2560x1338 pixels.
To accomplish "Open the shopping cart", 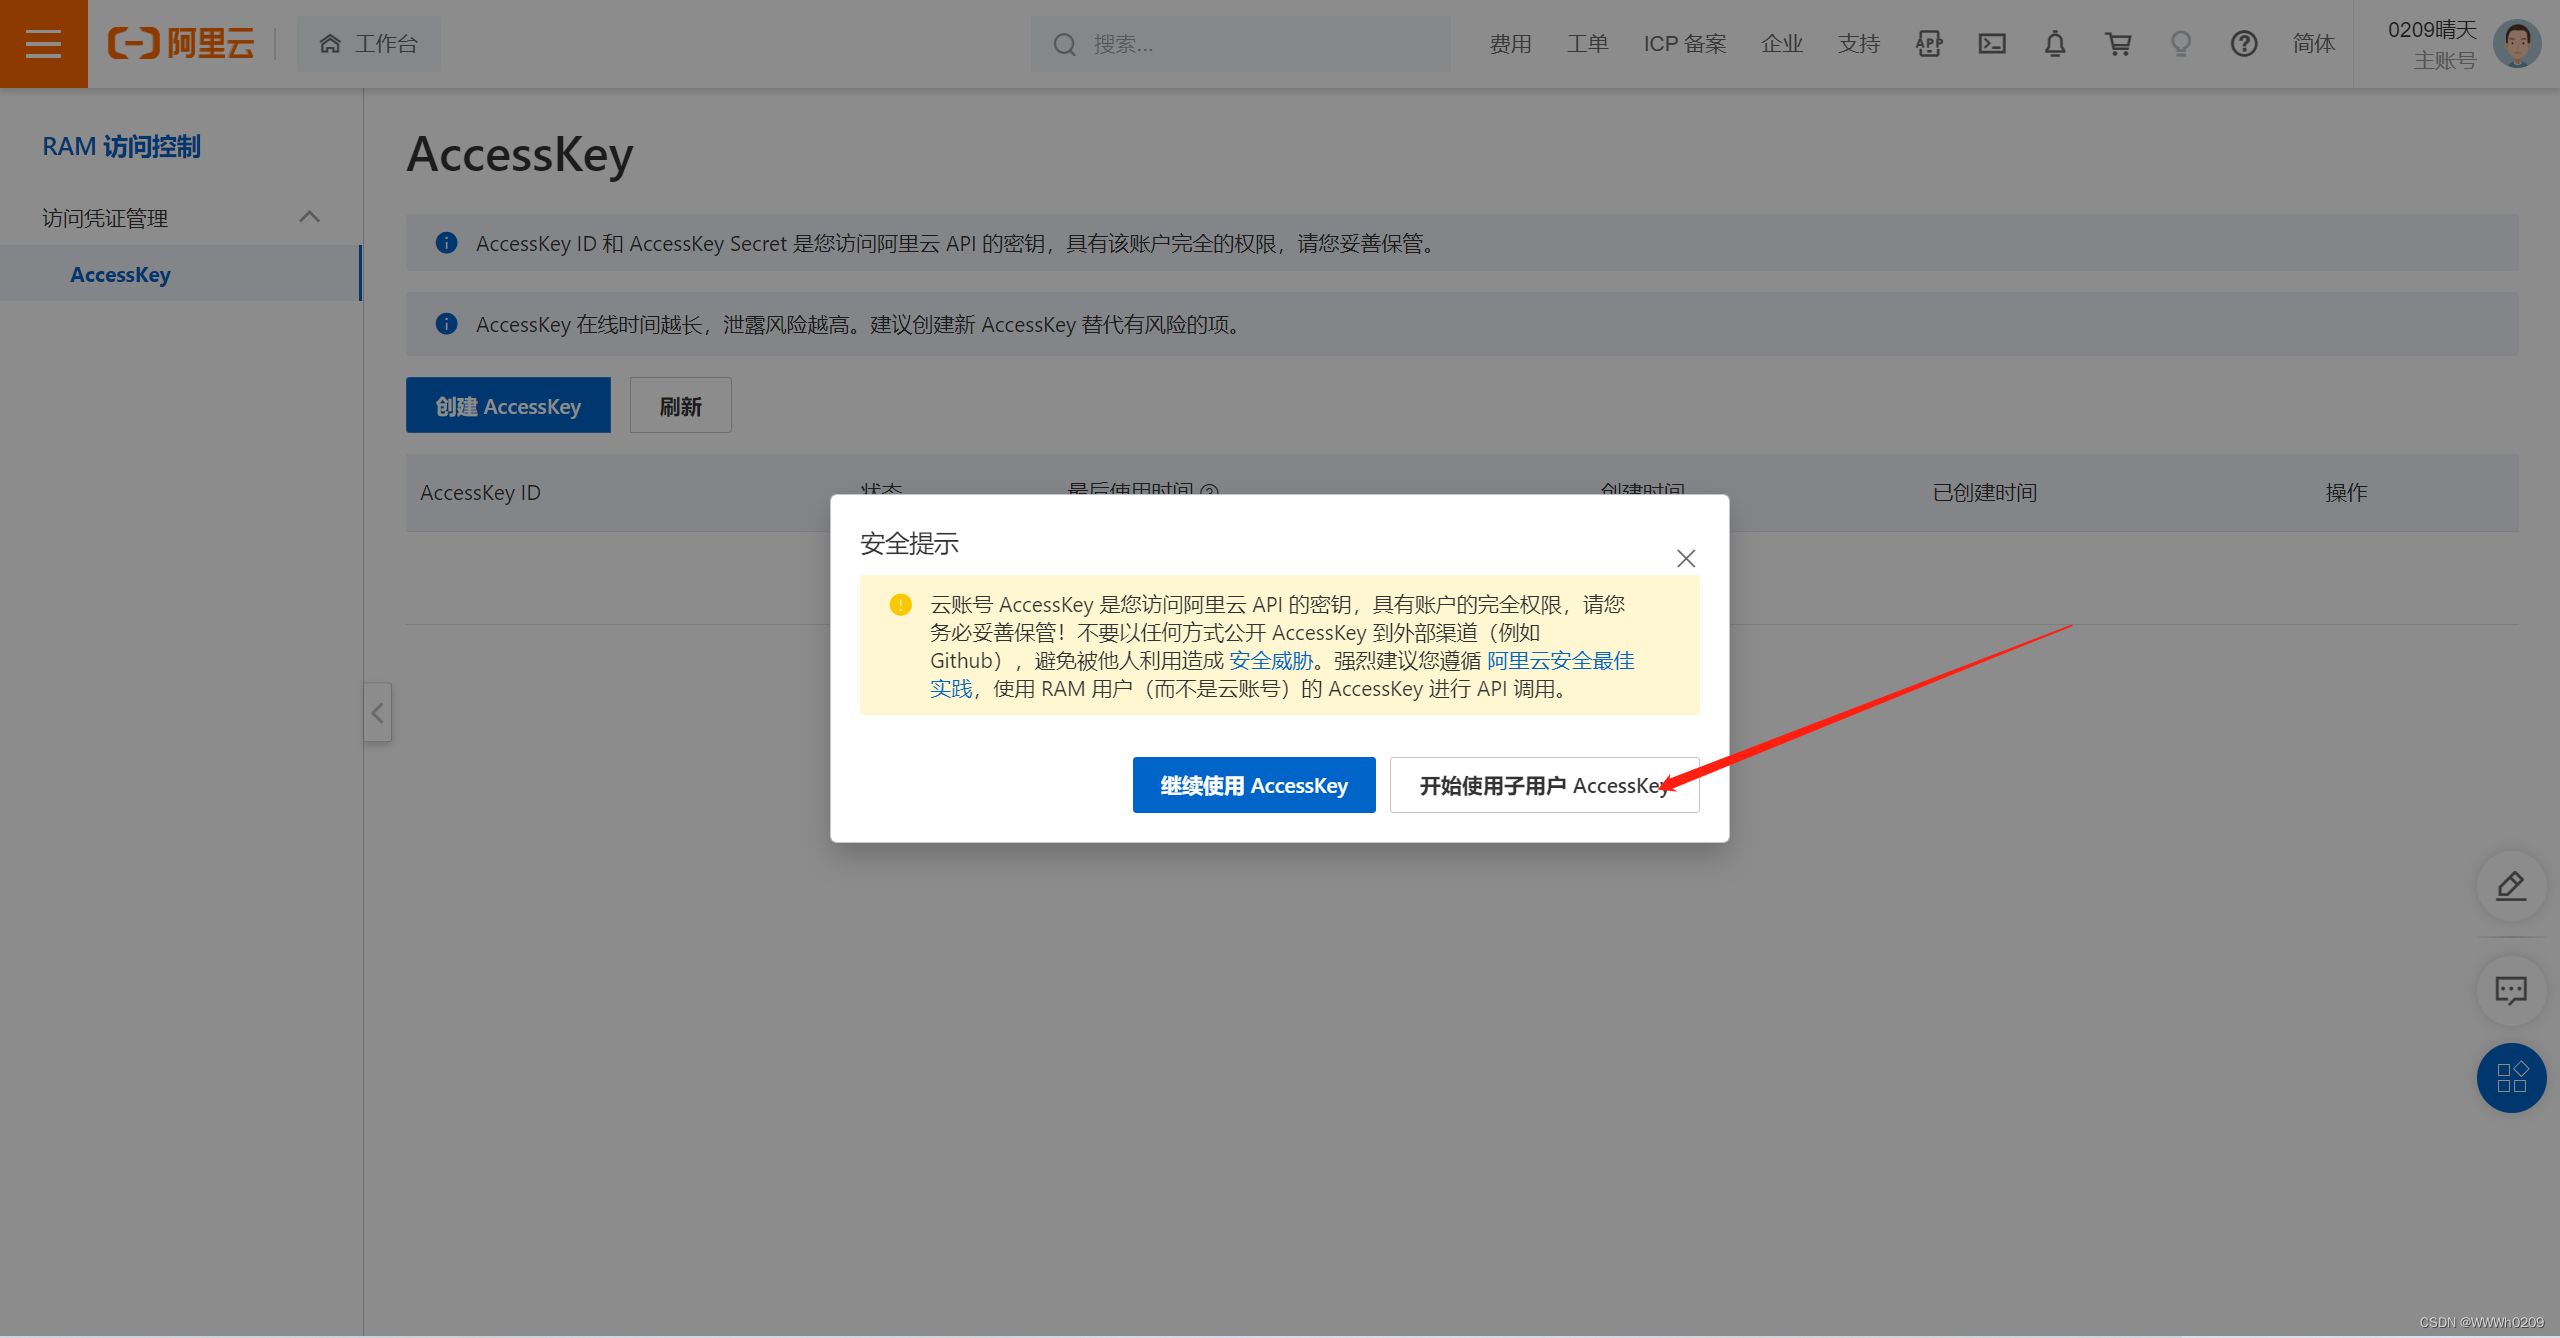I will [2118, 44].
